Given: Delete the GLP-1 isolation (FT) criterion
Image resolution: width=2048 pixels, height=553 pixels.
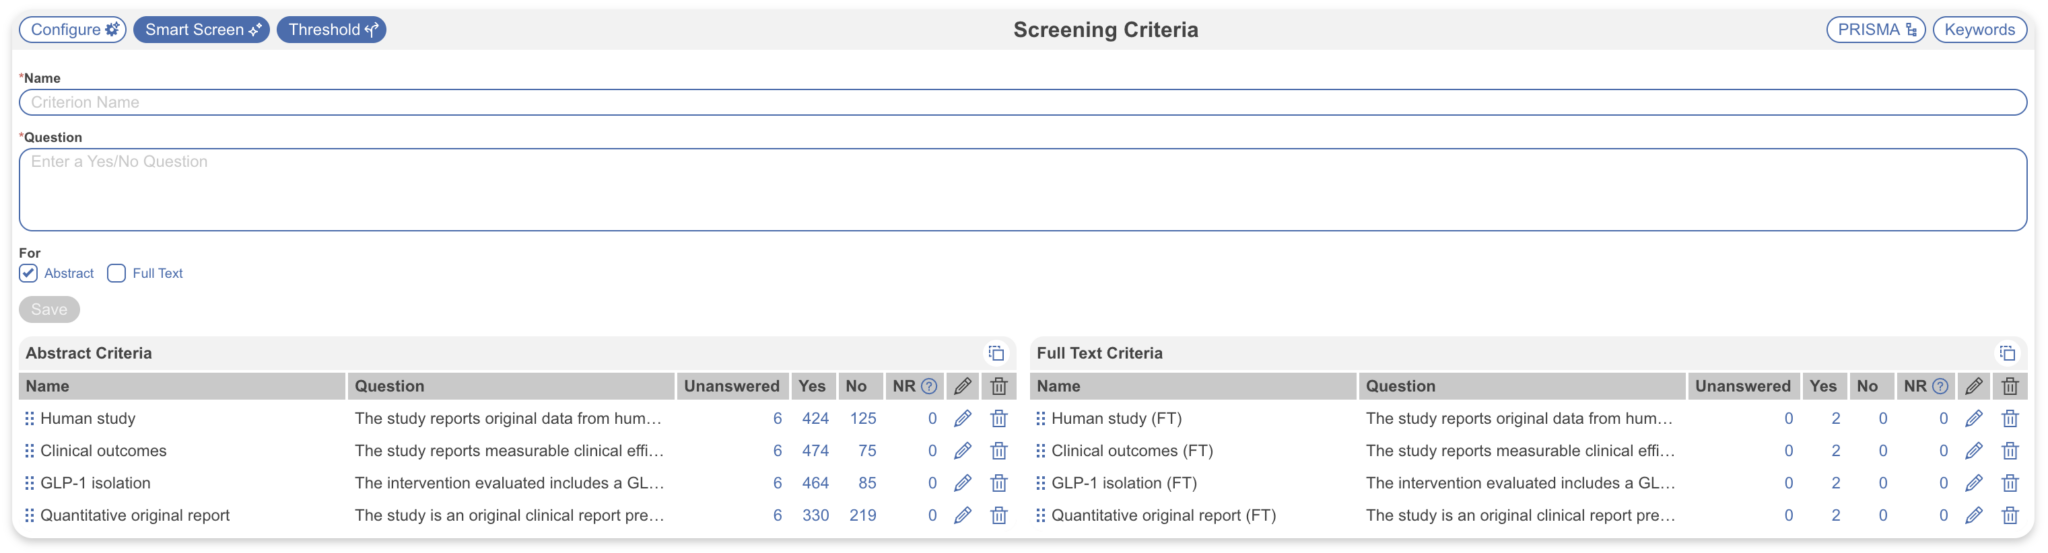Looking at the screenshot, I should tap(2010, 483).
